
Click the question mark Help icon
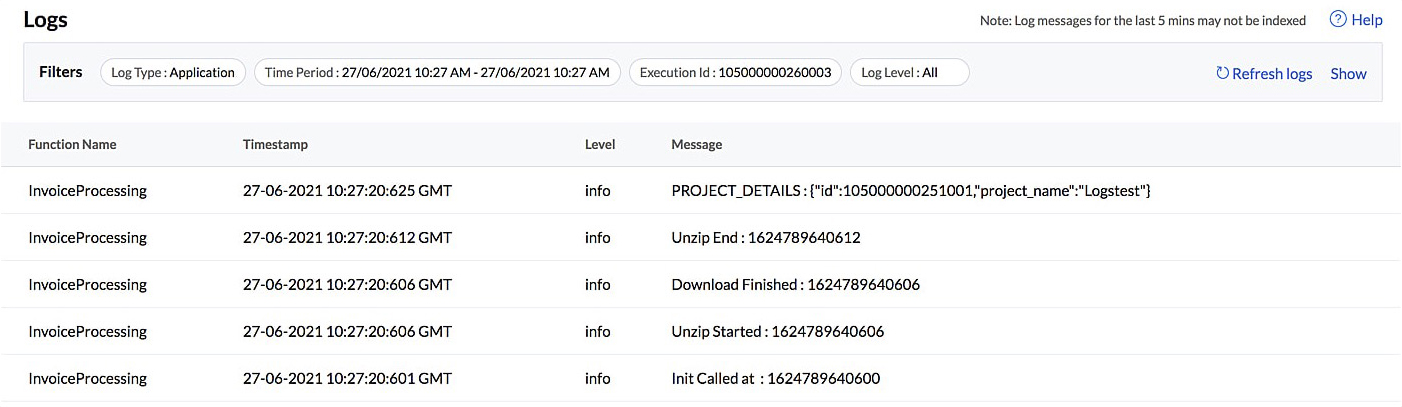(1338, 20)
